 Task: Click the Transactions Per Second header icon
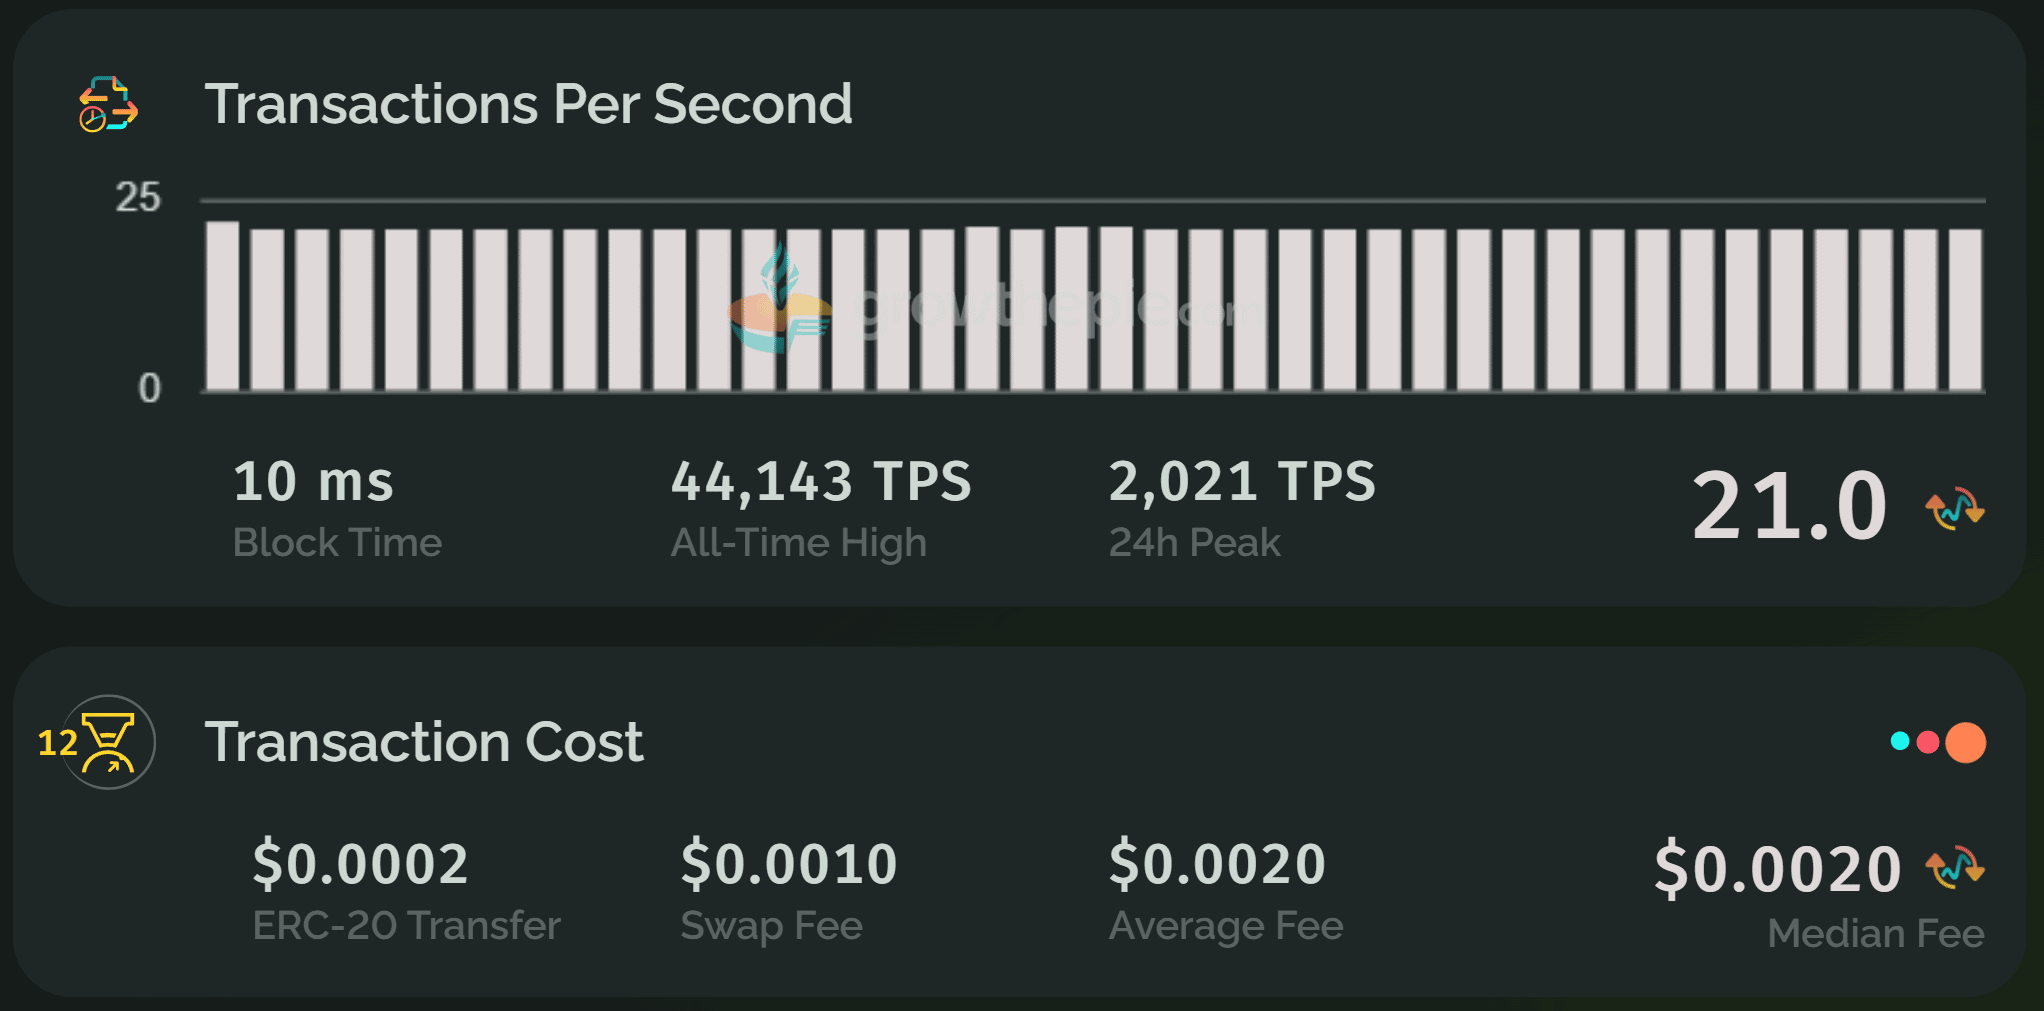click(x=108, y=104)
